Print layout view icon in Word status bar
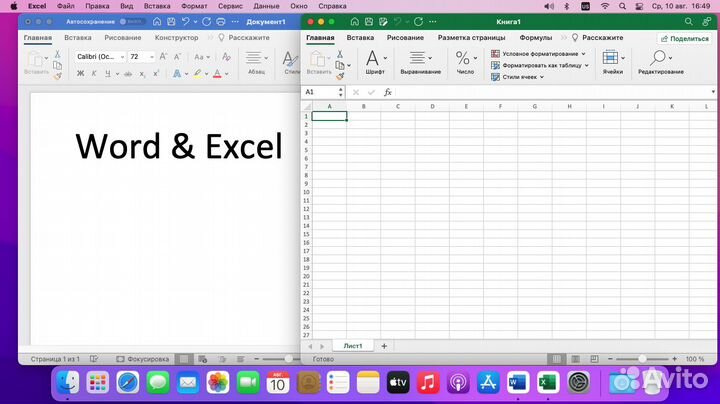This screenshot has width=720, height=404. 184,359
